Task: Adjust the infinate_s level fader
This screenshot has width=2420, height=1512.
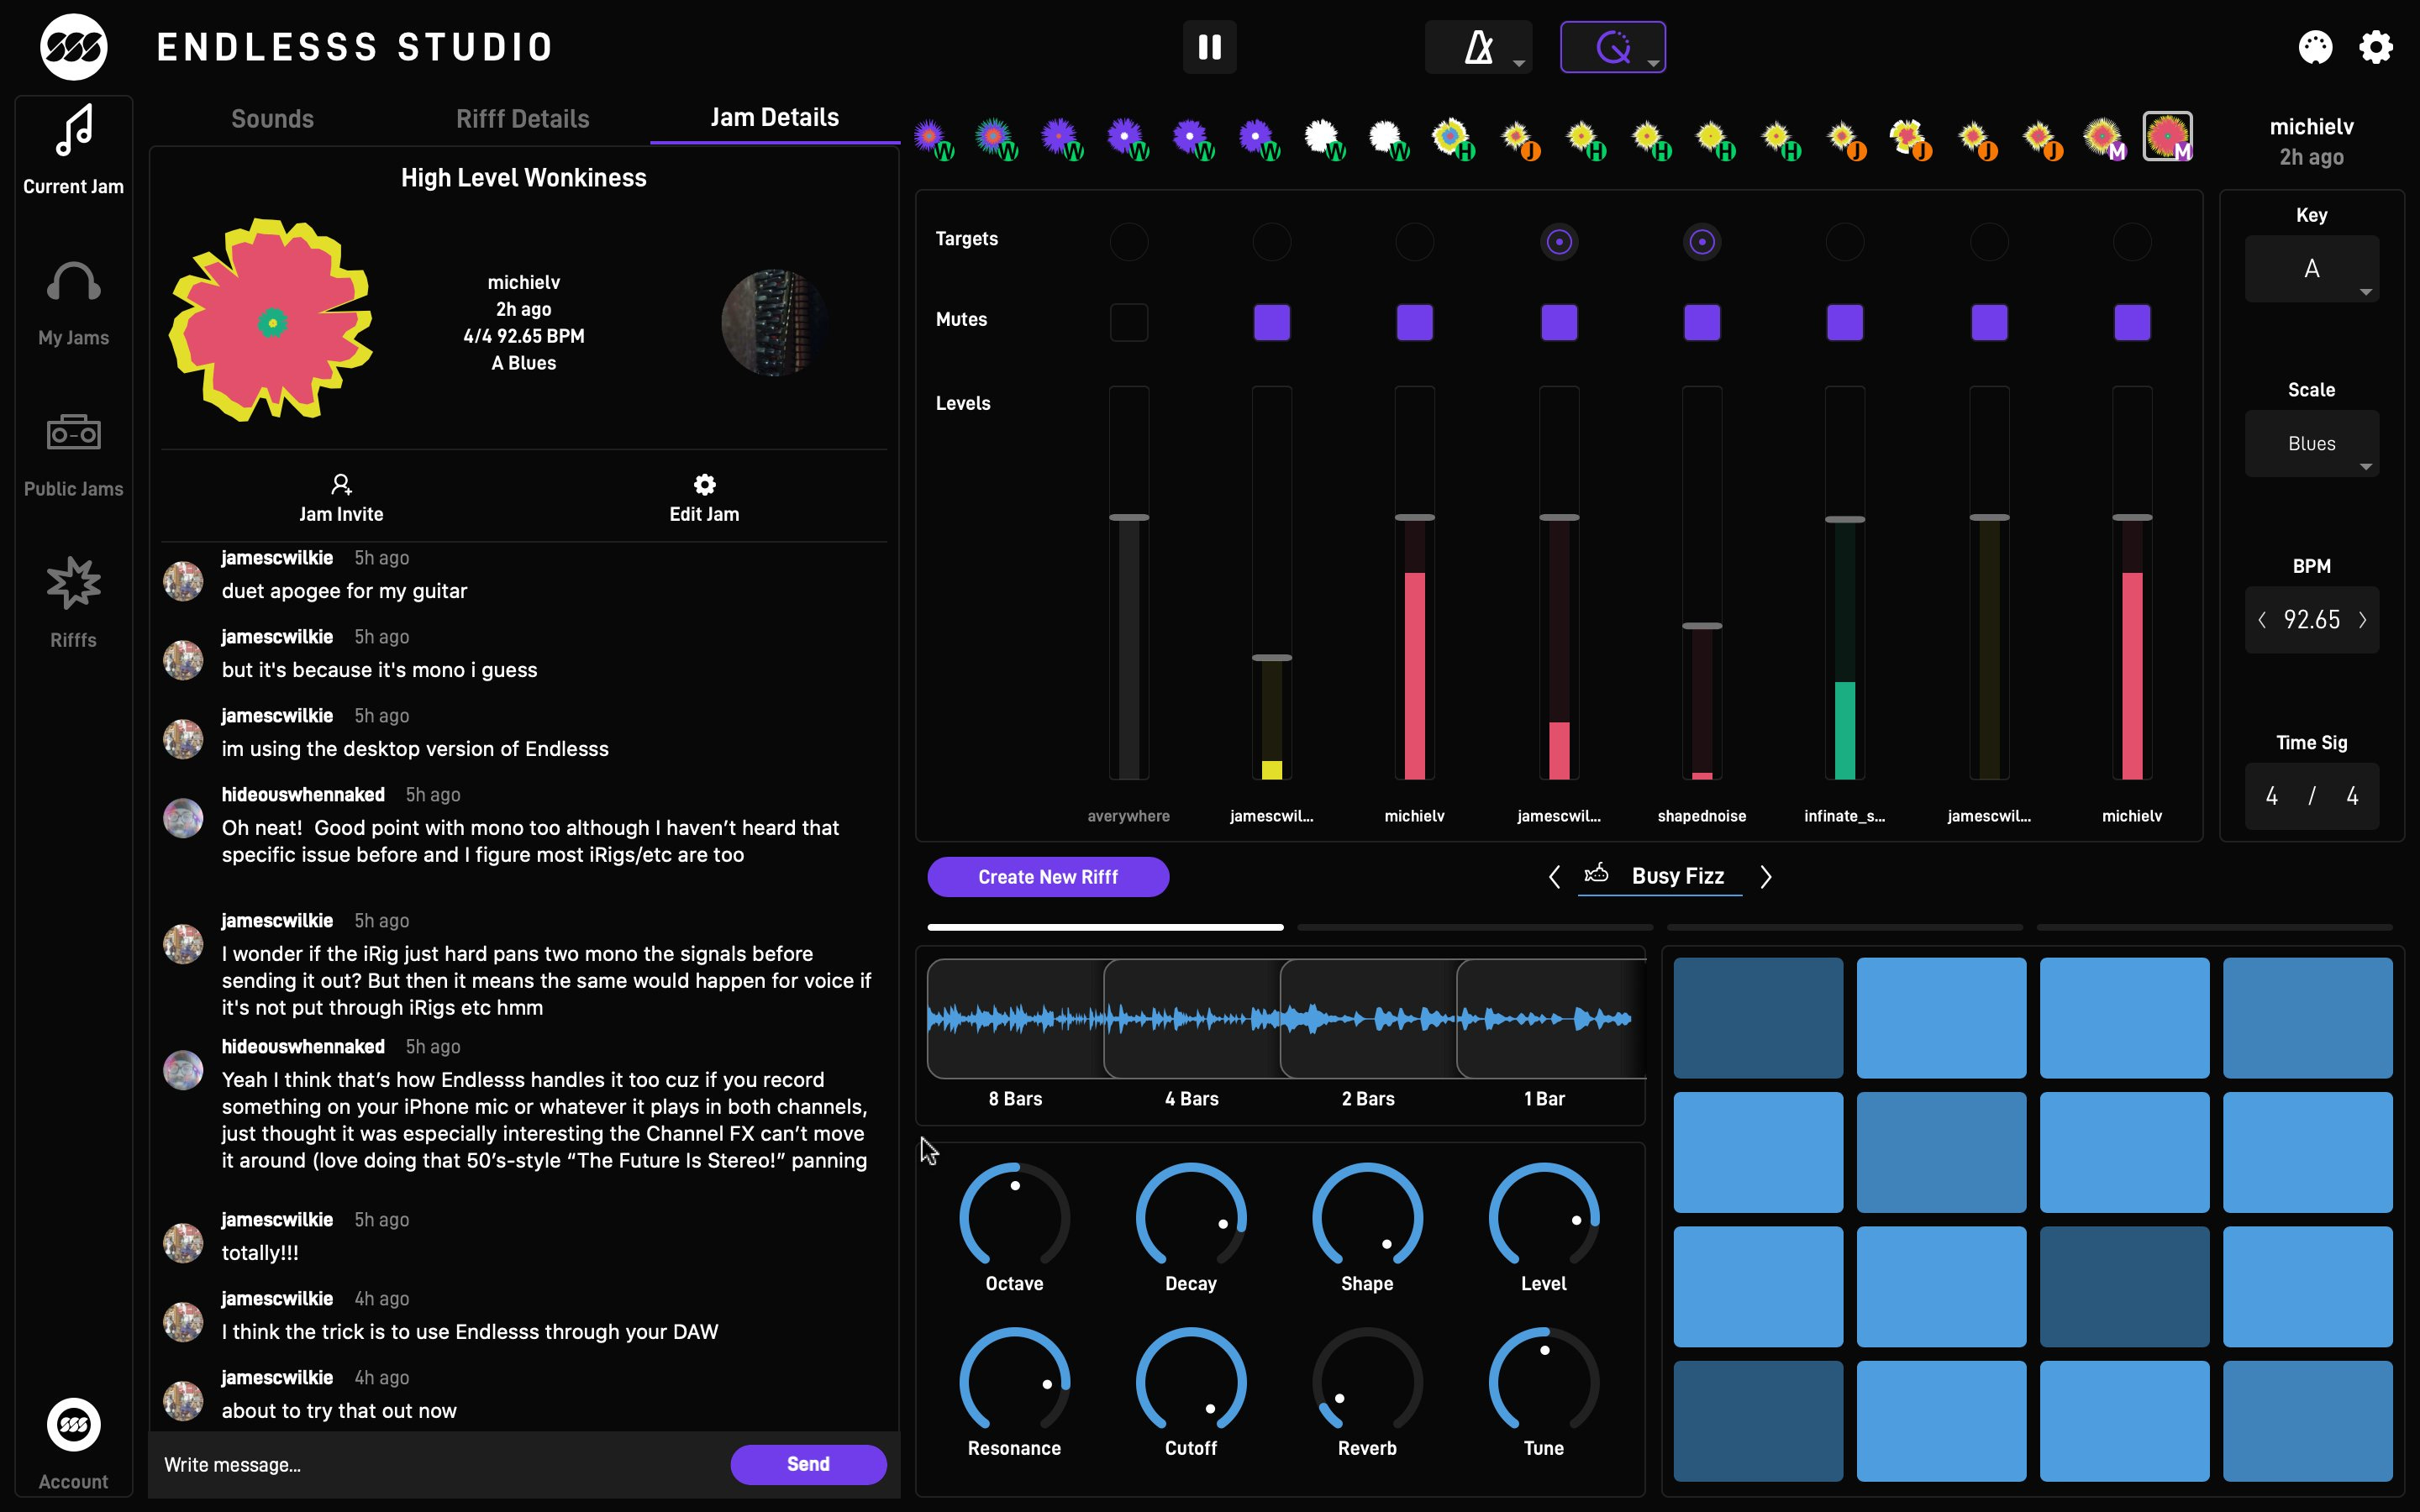Action: point(1845,520)
